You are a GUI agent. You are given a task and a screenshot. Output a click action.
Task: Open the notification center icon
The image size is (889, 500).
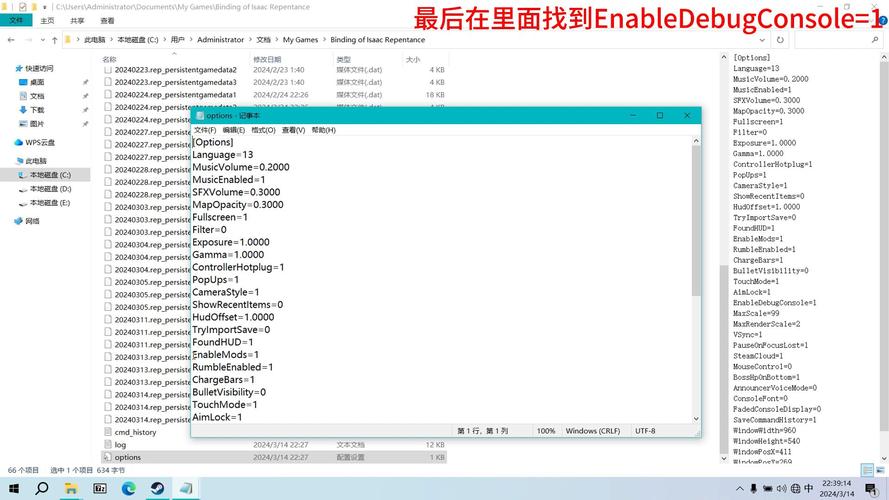[x=871, y=488]
